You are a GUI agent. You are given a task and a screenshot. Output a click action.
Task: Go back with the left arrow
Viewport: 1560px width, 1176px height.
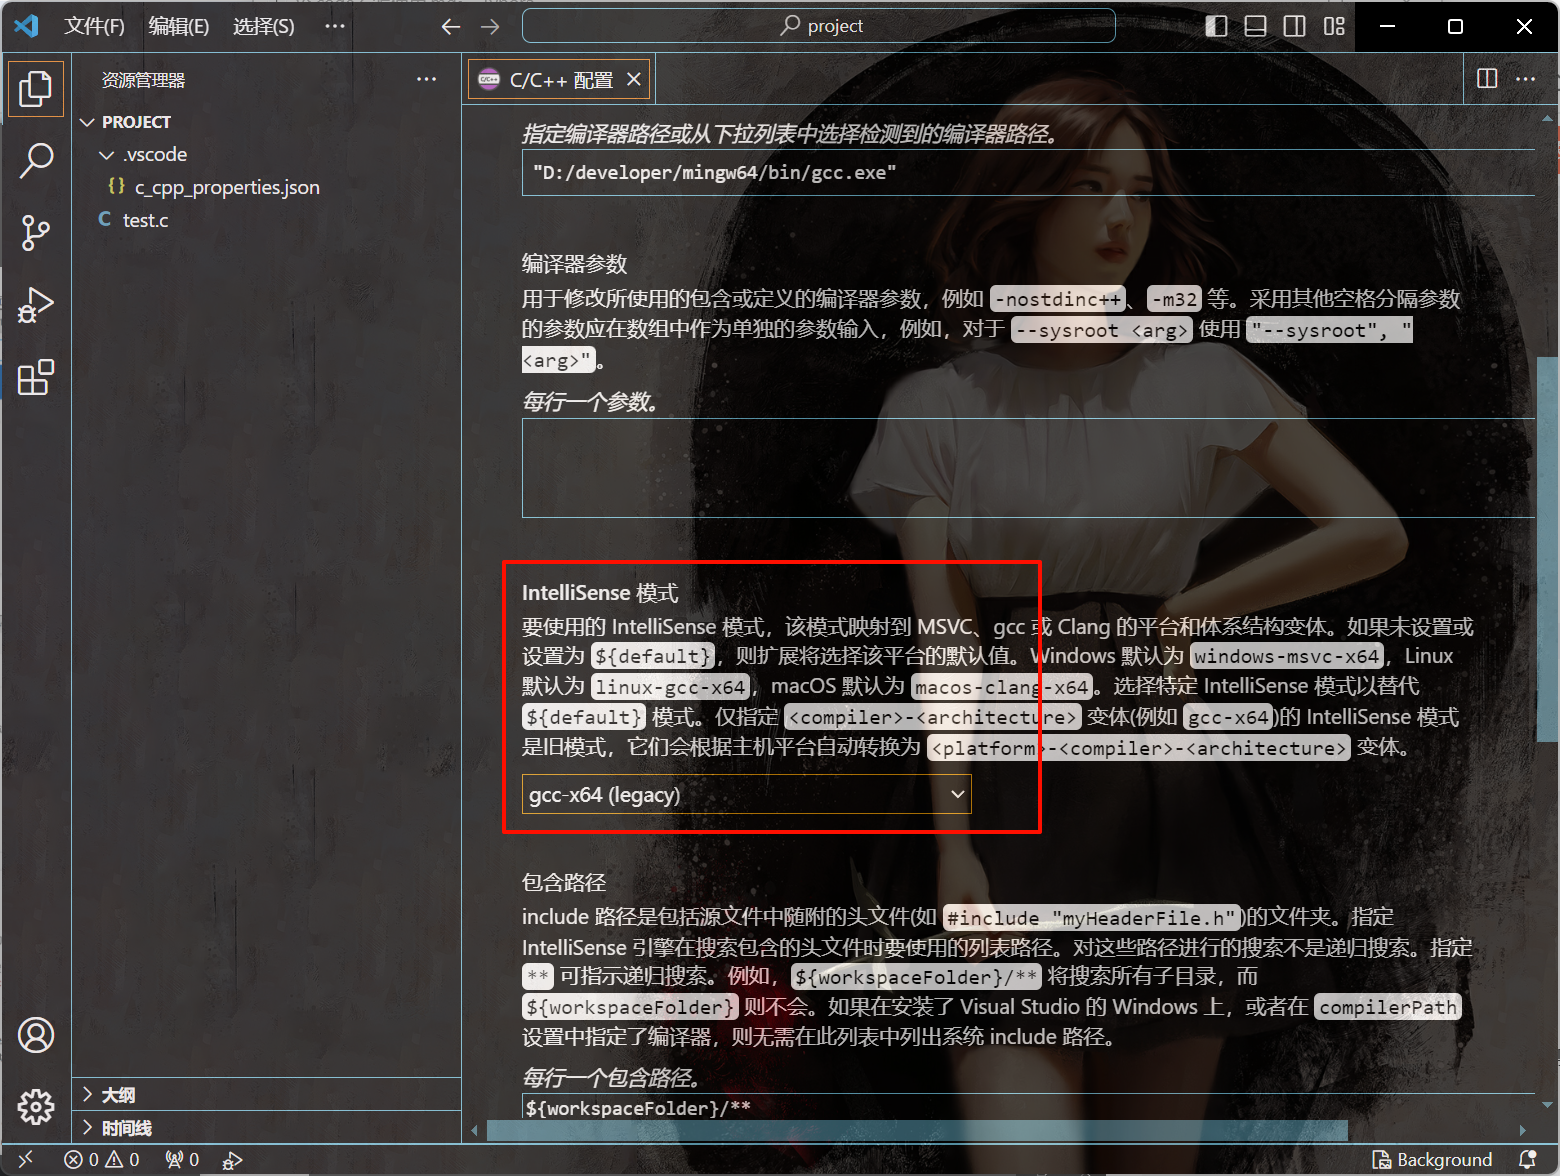(x=451, y=26)
